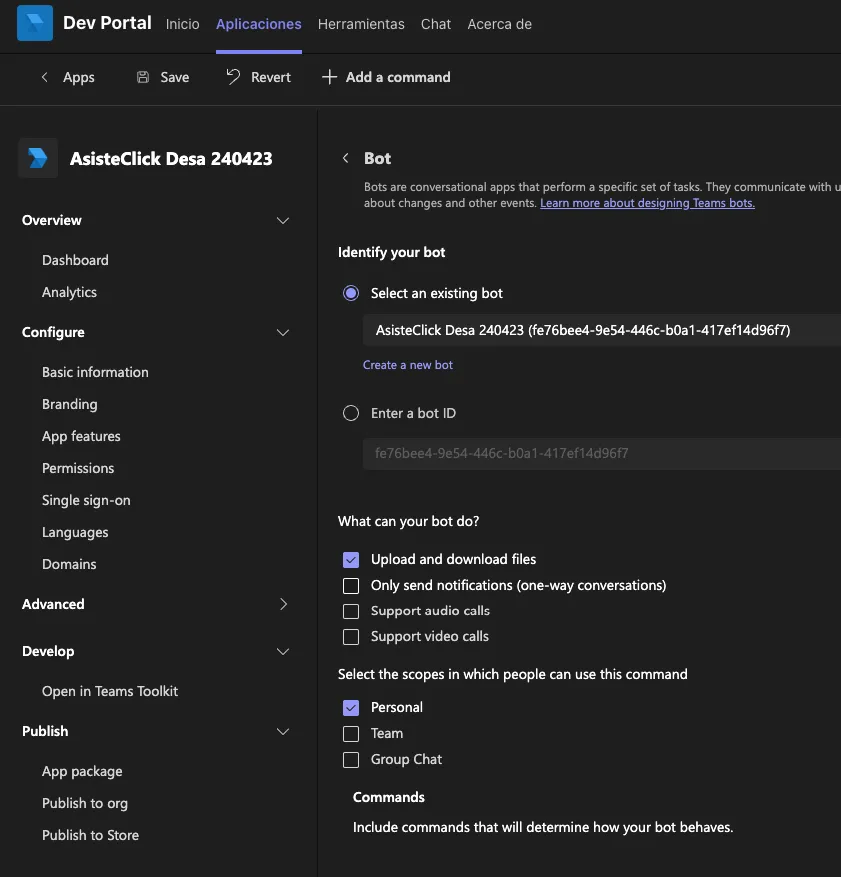Collapse the Configure section
This screenshot has width=841, height=877.
coord(283,332)
